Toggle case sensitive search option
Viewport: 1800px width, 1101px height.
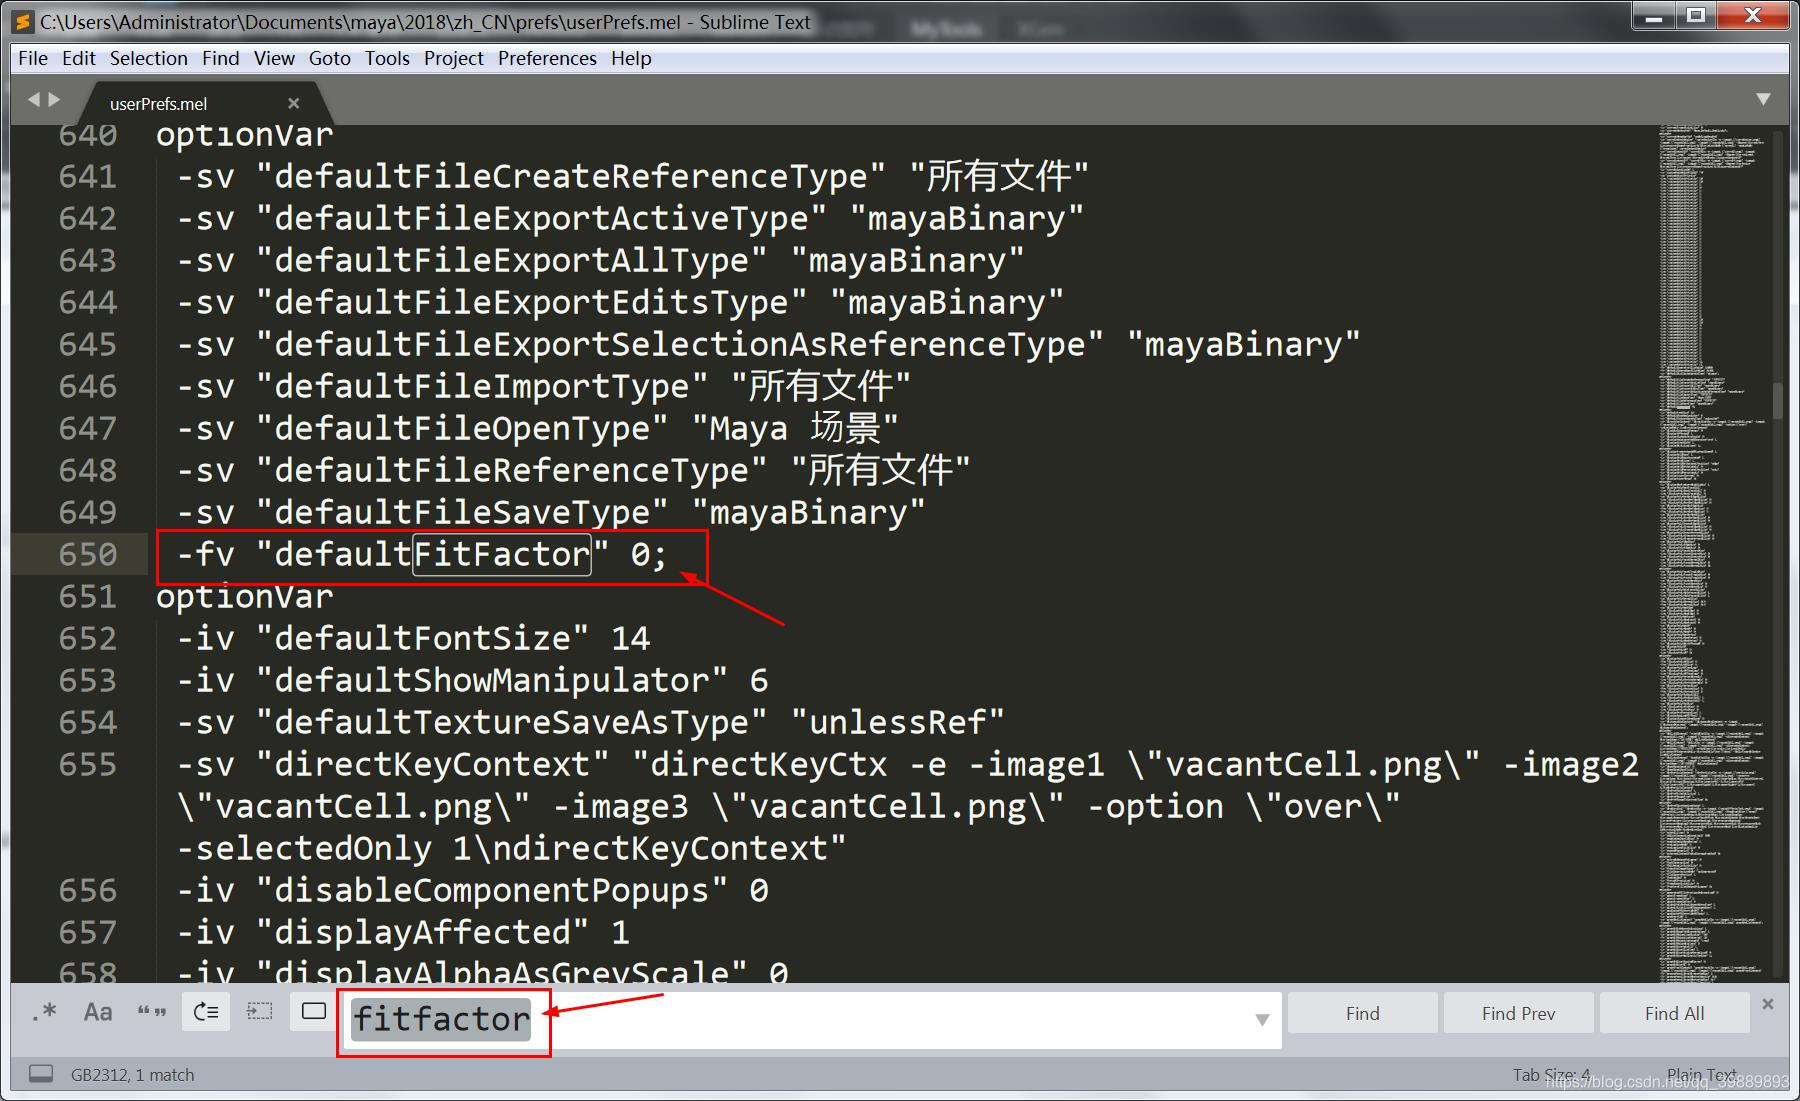pos(98,1012)
